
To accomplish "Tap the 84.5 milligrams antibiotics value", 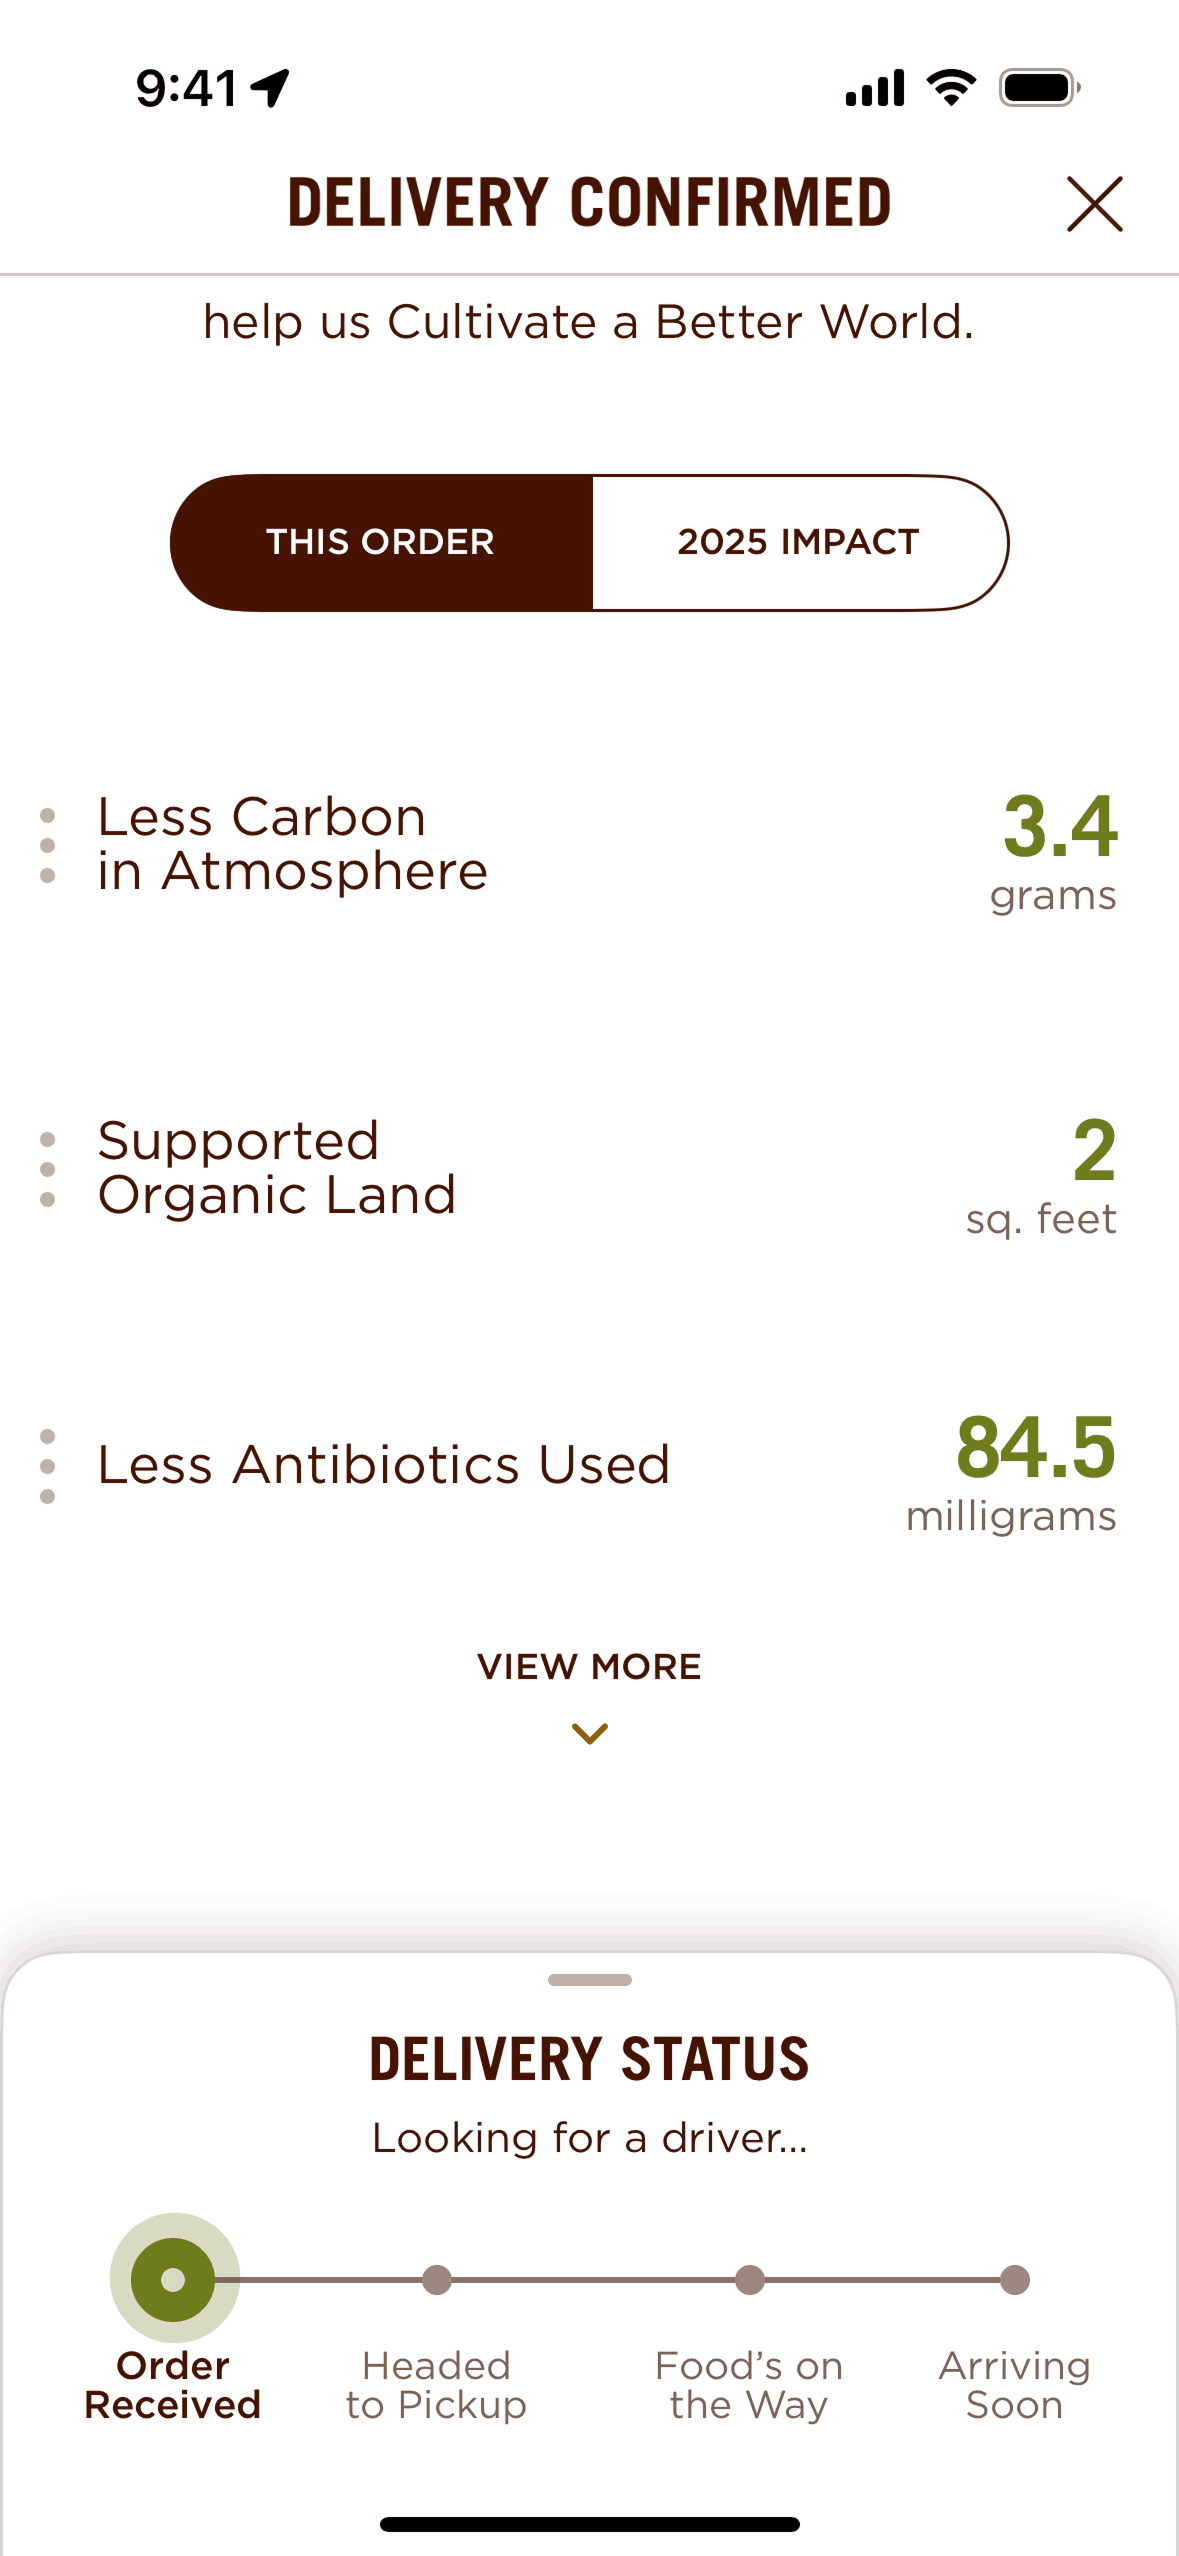I will point(1034,1468).
